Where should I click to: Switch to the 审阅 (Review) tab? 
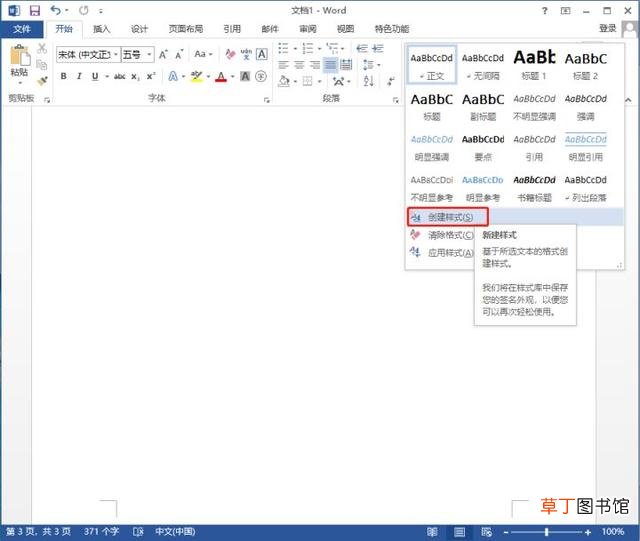point(307,29)
